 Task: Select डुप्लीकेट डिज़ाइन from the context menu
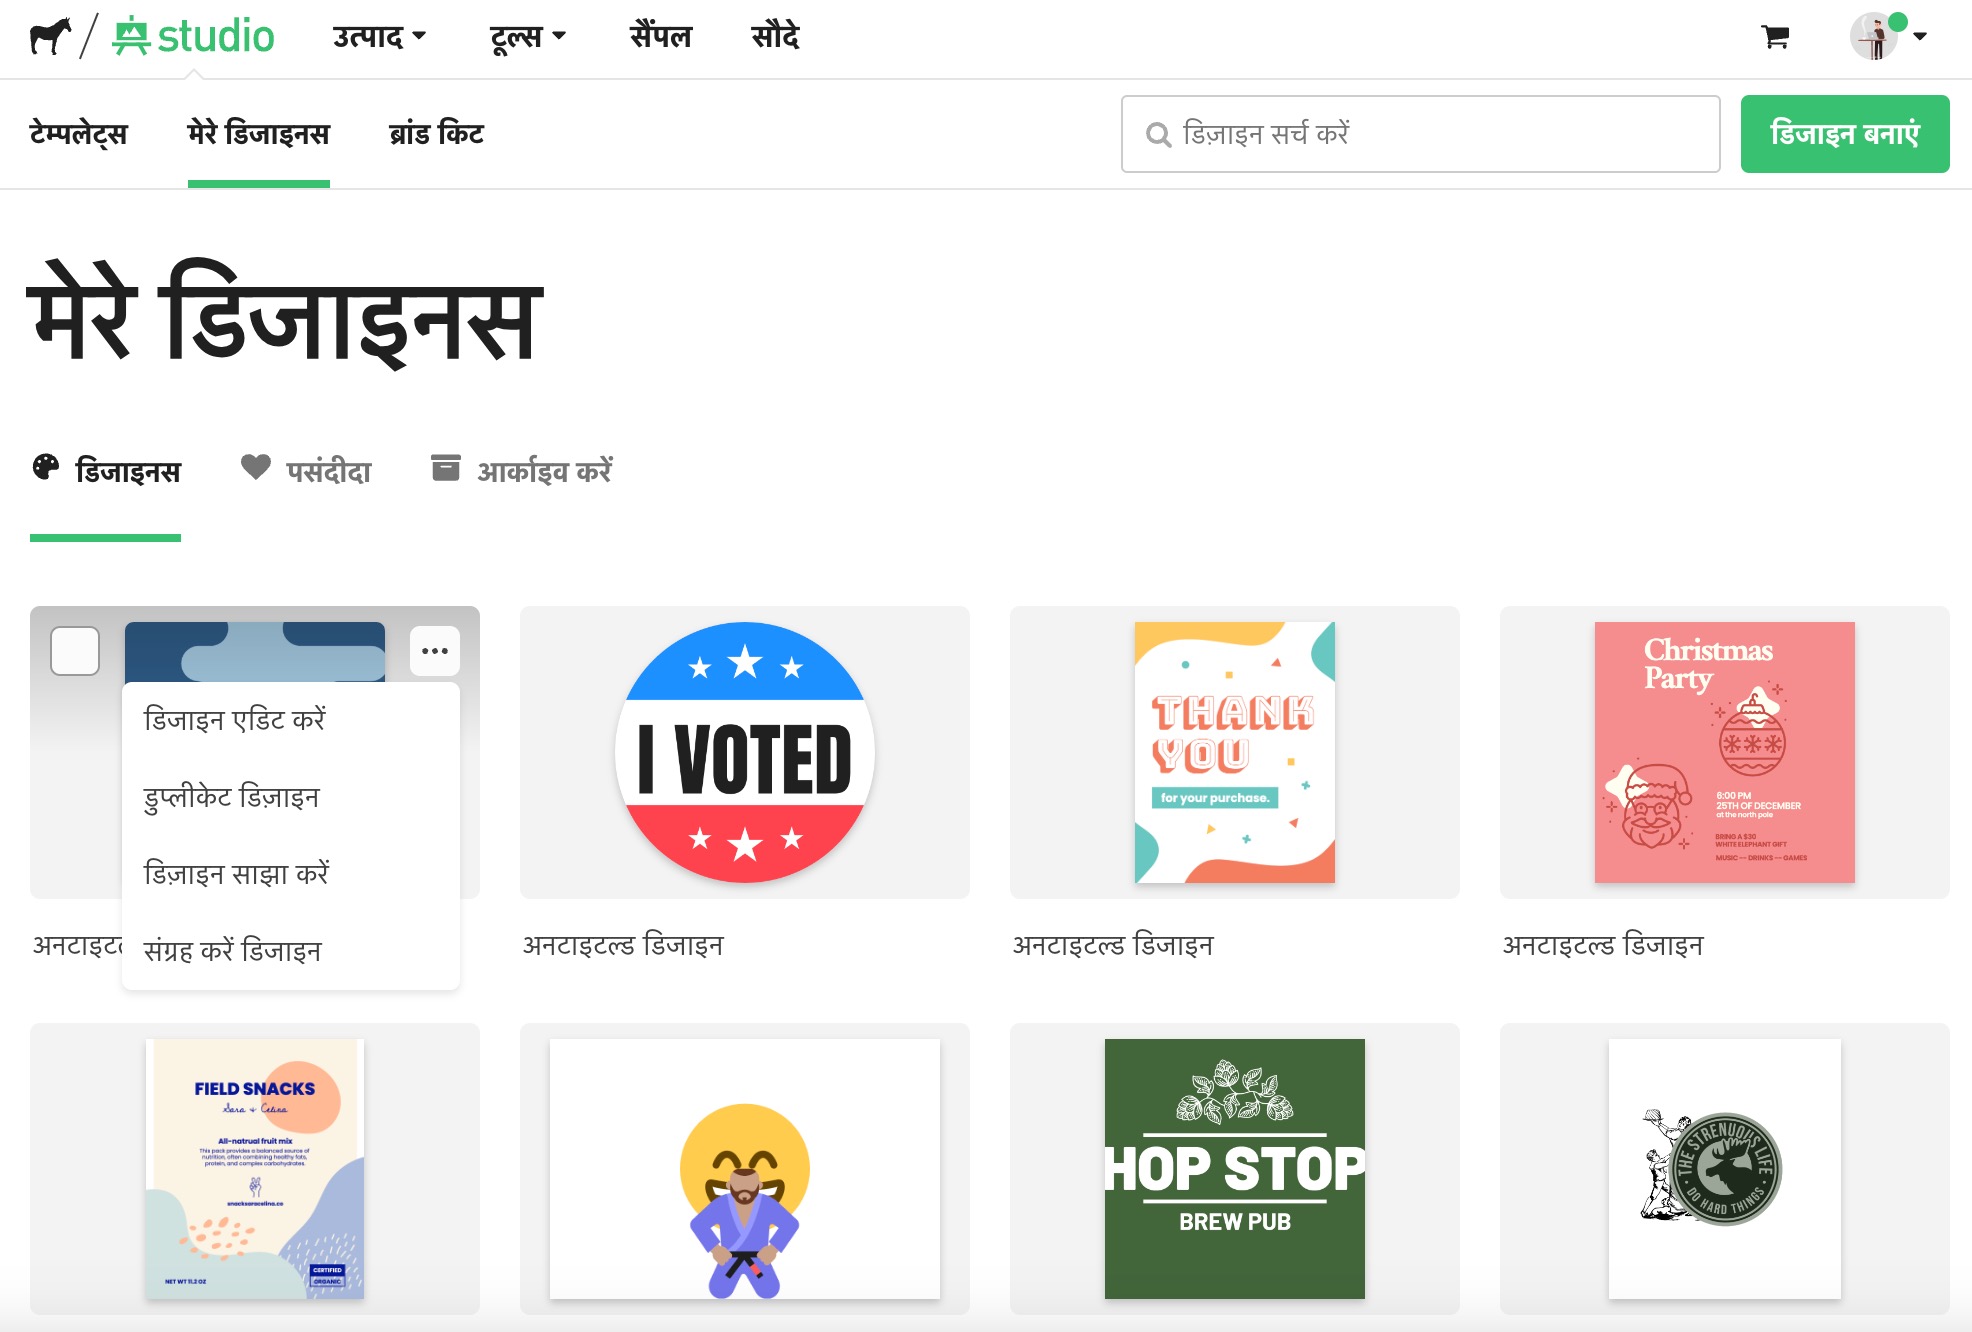232,797
